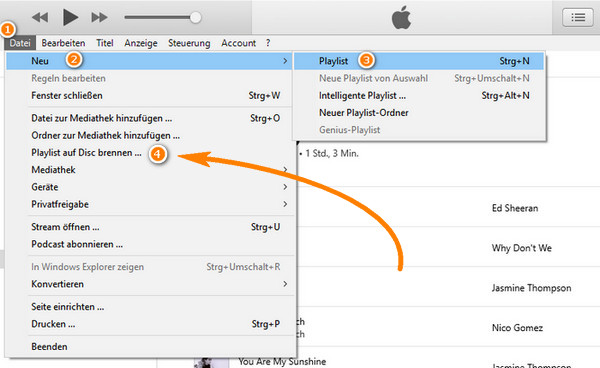This screenshot has height=368, width=600.
Task: Select the Nico Gomez artist row
Action: point(517,328)
